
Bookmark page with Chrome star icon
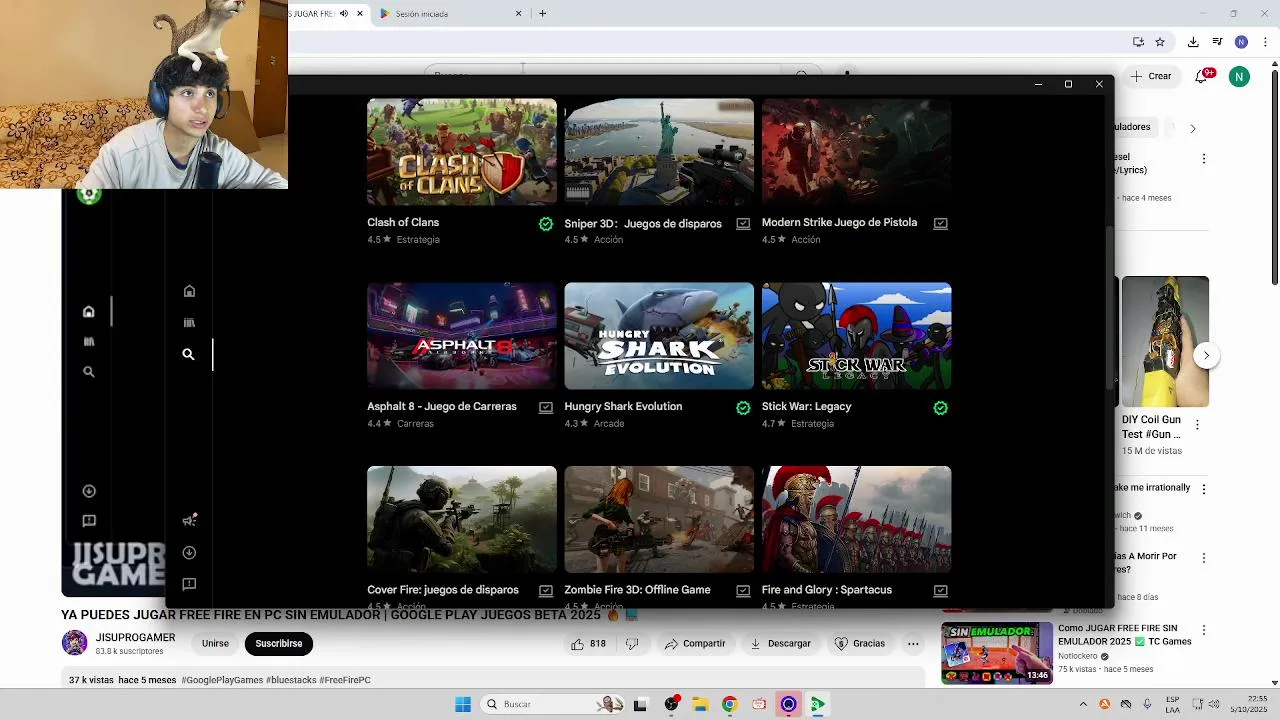(1160, 42)
